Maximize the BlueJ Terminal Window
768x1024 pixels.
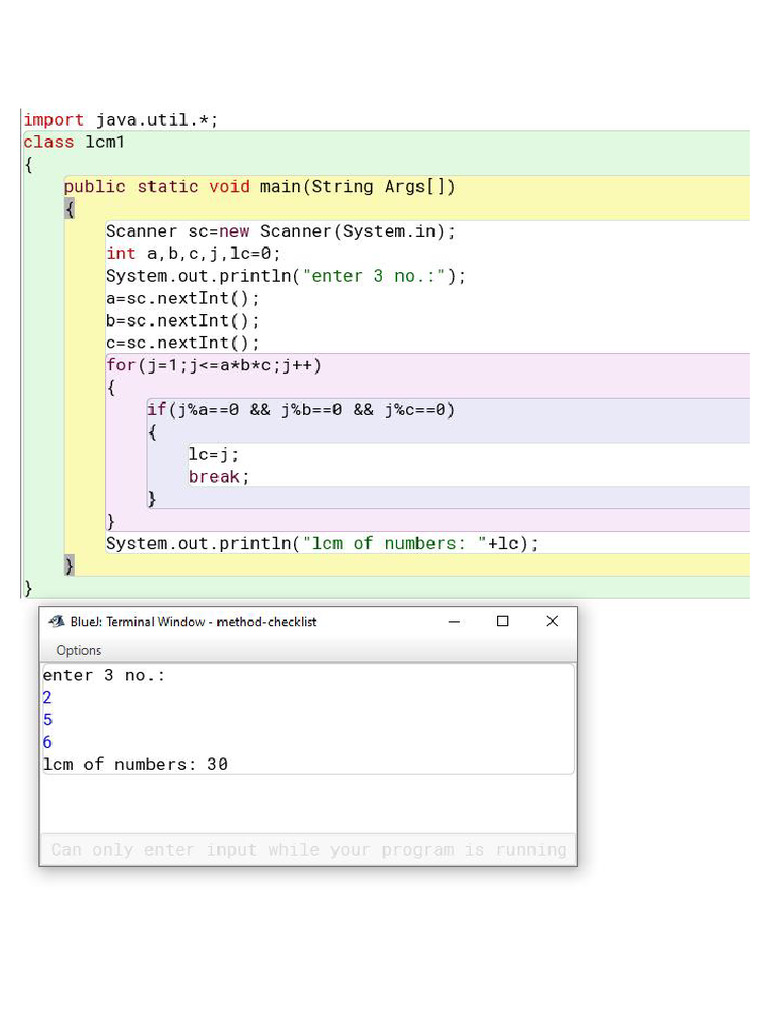502,621
